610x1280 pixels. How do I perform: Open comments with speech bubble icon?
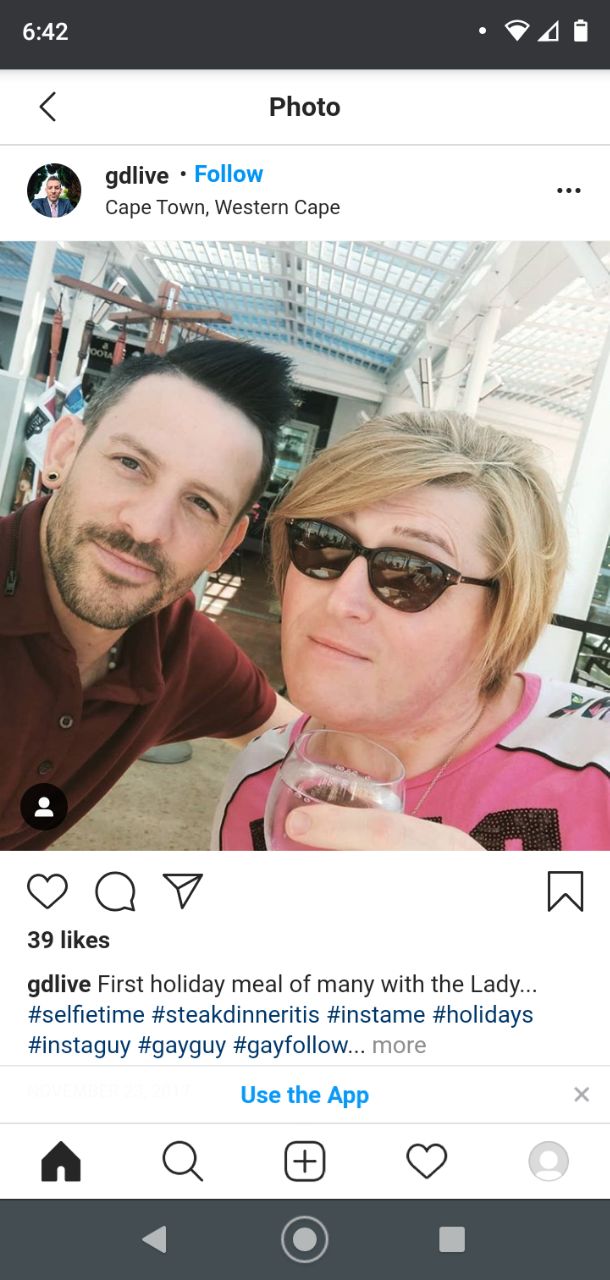[x=115, y=891]
